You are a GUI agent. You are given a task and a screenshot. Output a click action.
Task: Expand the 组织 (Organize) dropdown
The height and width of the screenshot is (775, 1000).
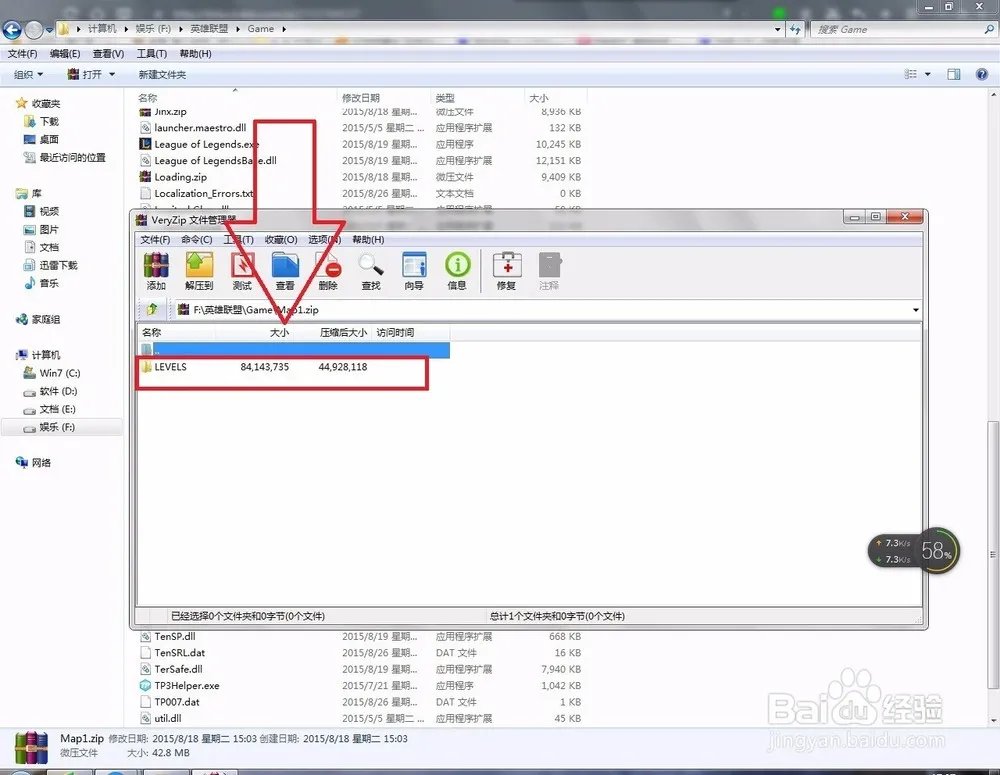[x=29, y=75]
